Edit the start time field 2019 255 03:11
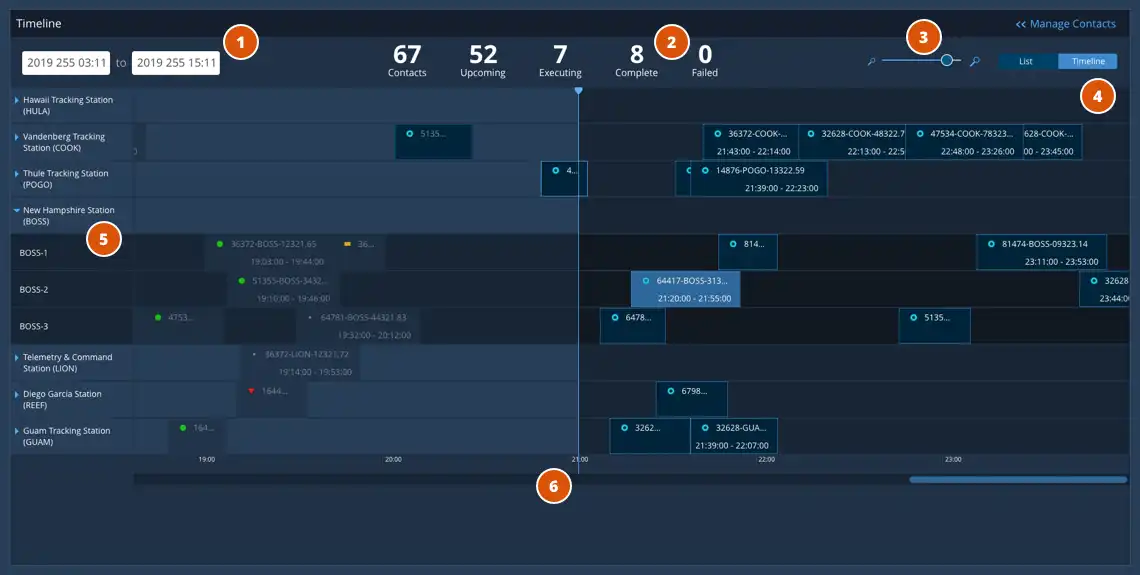 coord(66,63)
